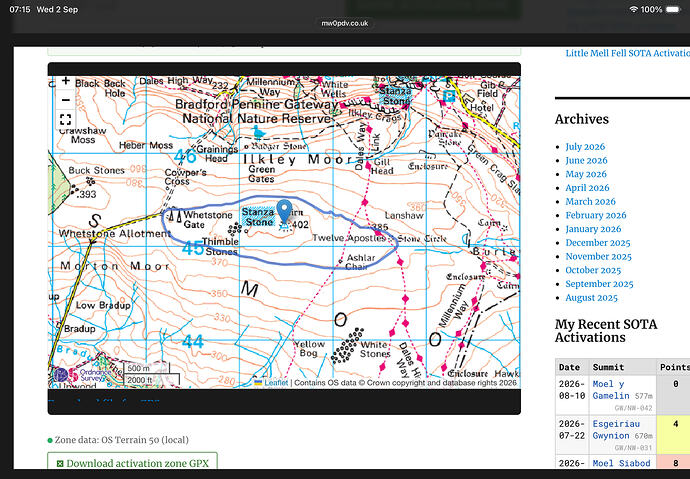This screenshot has width=690, height=479.
Task: Open Moel Siabod summit link
Action: [621, 463]
